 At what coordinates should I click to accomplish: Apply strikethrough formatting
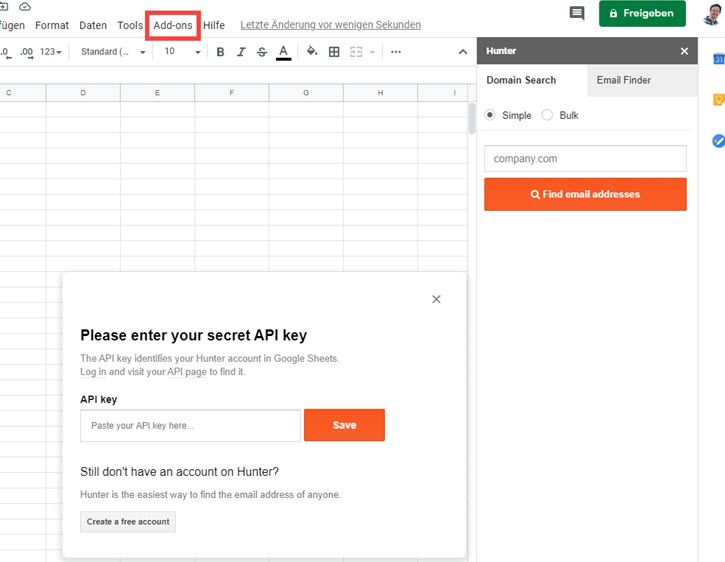(x=262, y=52)
